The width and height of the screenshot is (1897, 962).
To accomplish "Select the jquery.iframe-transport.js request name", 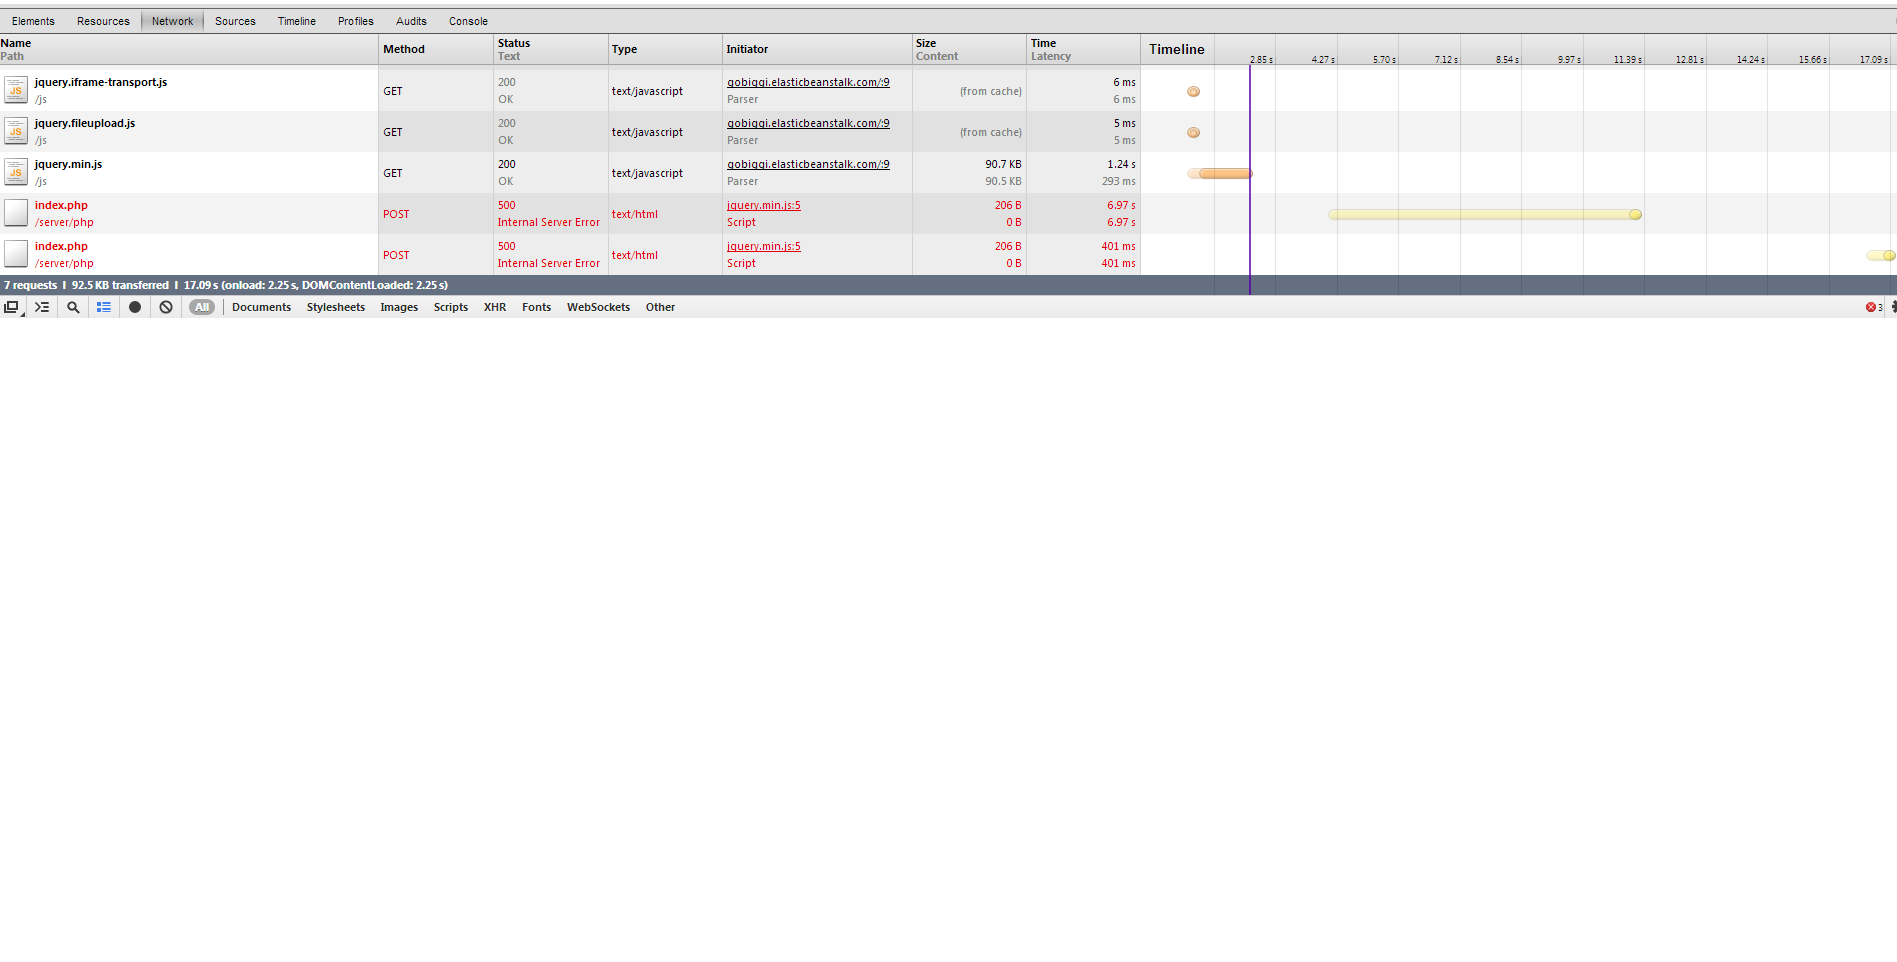I will [x=101, y=82].
